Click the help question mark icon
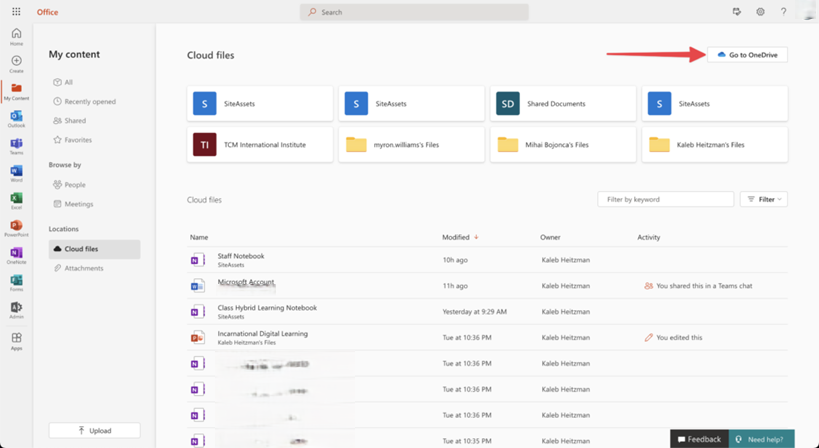This screenshot has width=819, height=448. tap(783, 12)
